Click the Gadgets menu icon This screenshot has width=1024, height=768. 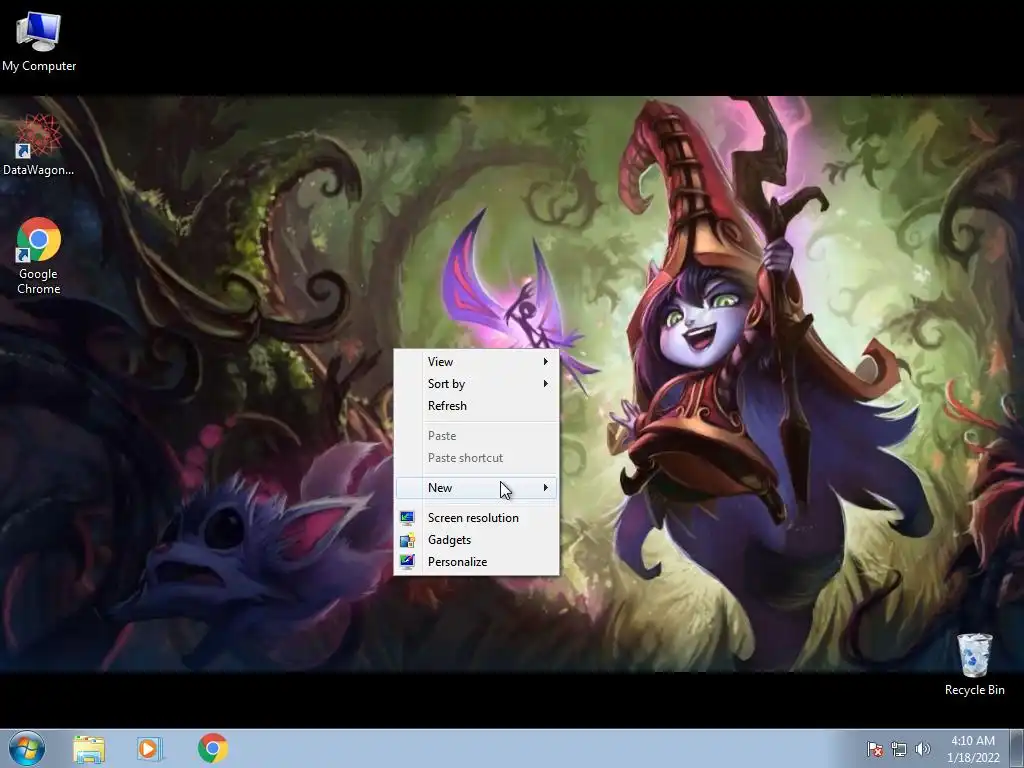pos(407,540)
